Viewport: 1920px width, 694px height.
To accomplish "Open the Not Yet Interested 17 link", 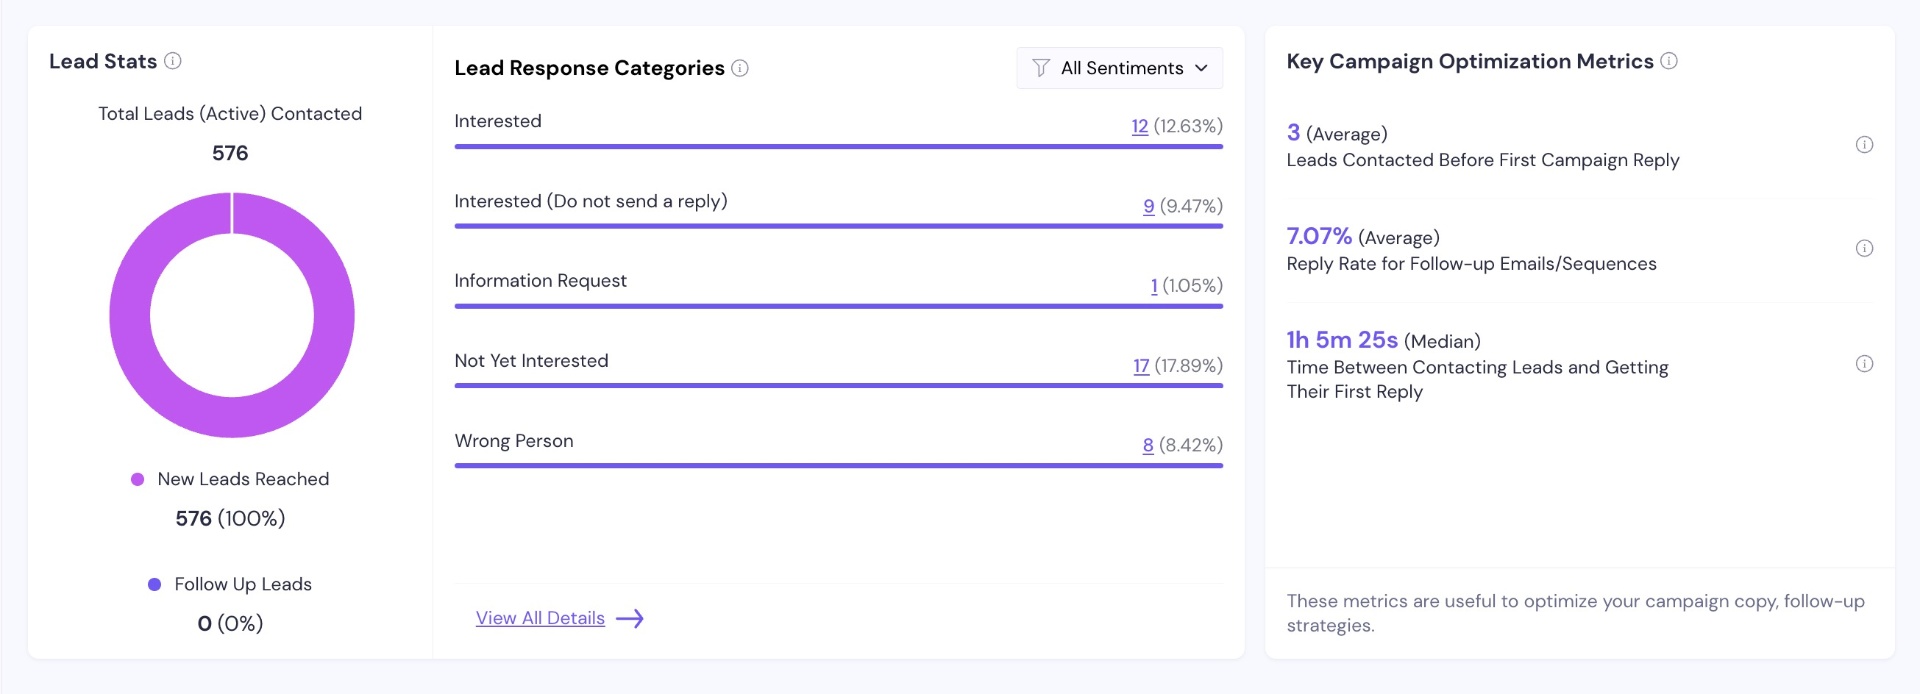I will (1141, 366).
